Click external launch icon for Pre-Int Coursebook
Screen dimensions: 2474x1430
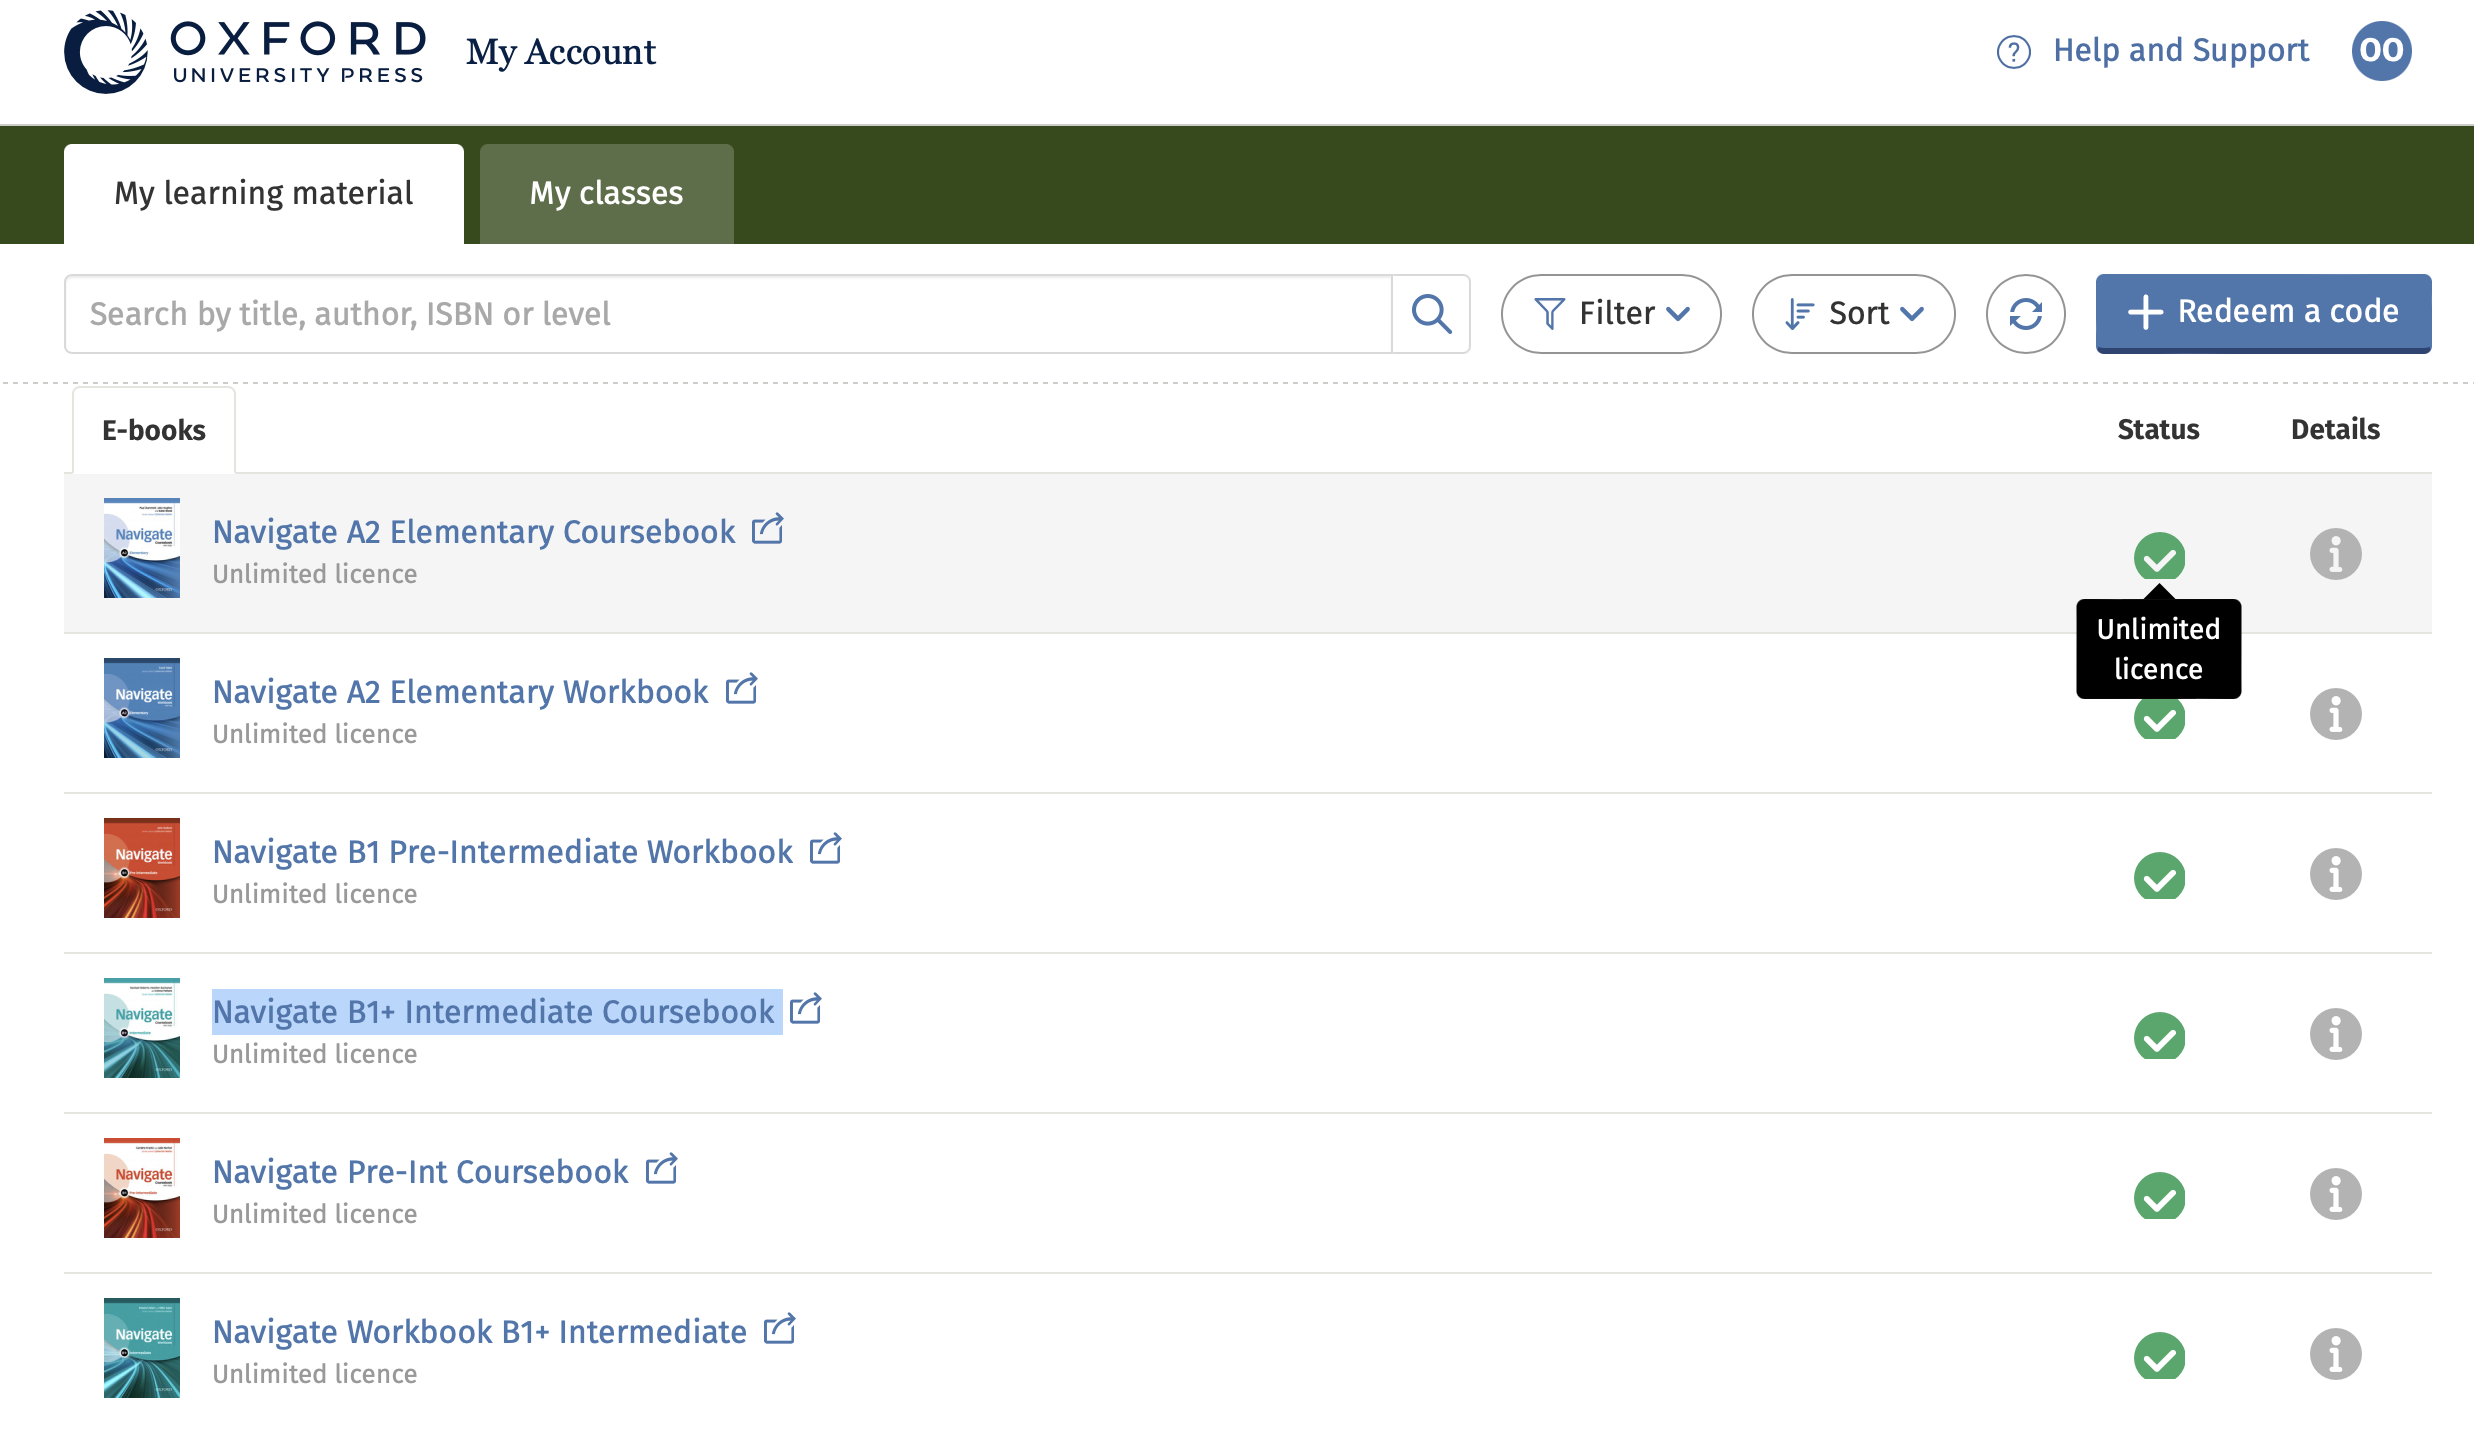(x=661, y=1169)
